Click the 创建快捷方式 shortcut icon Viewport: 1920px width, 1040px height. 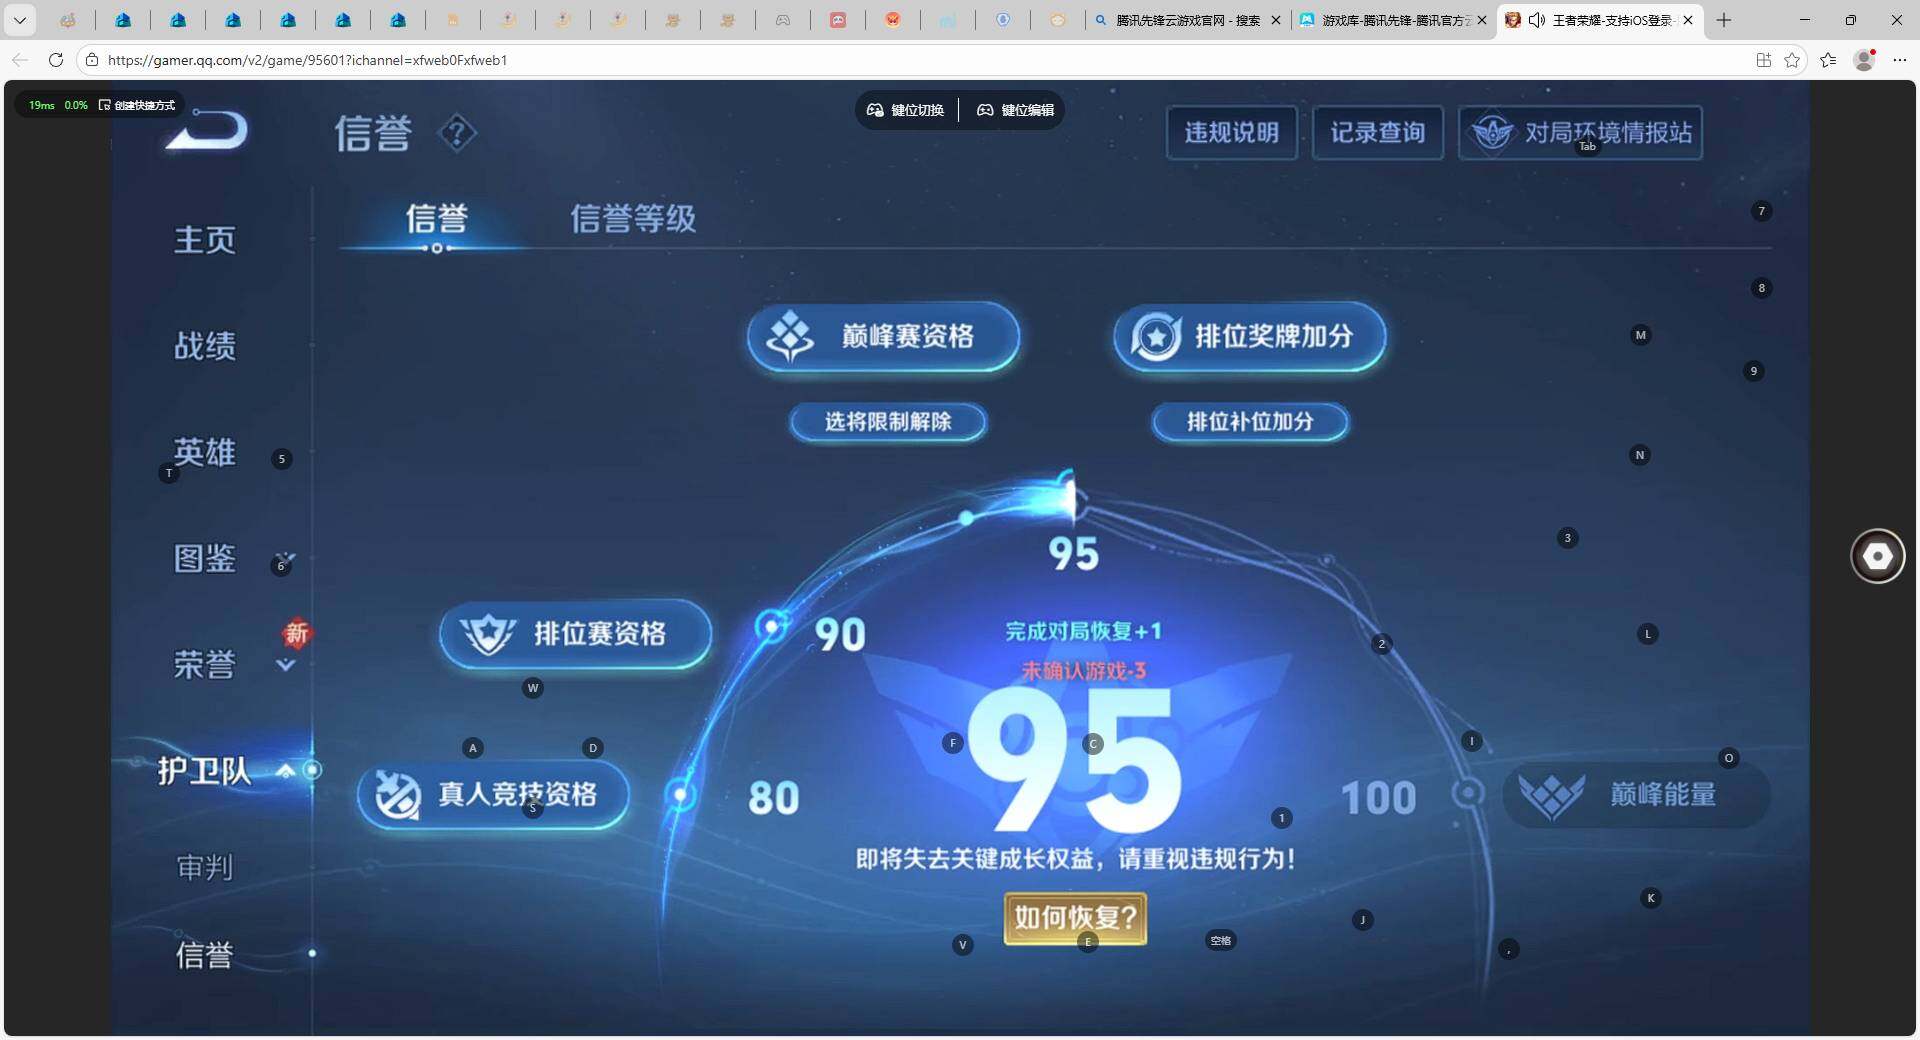[104, 105]
